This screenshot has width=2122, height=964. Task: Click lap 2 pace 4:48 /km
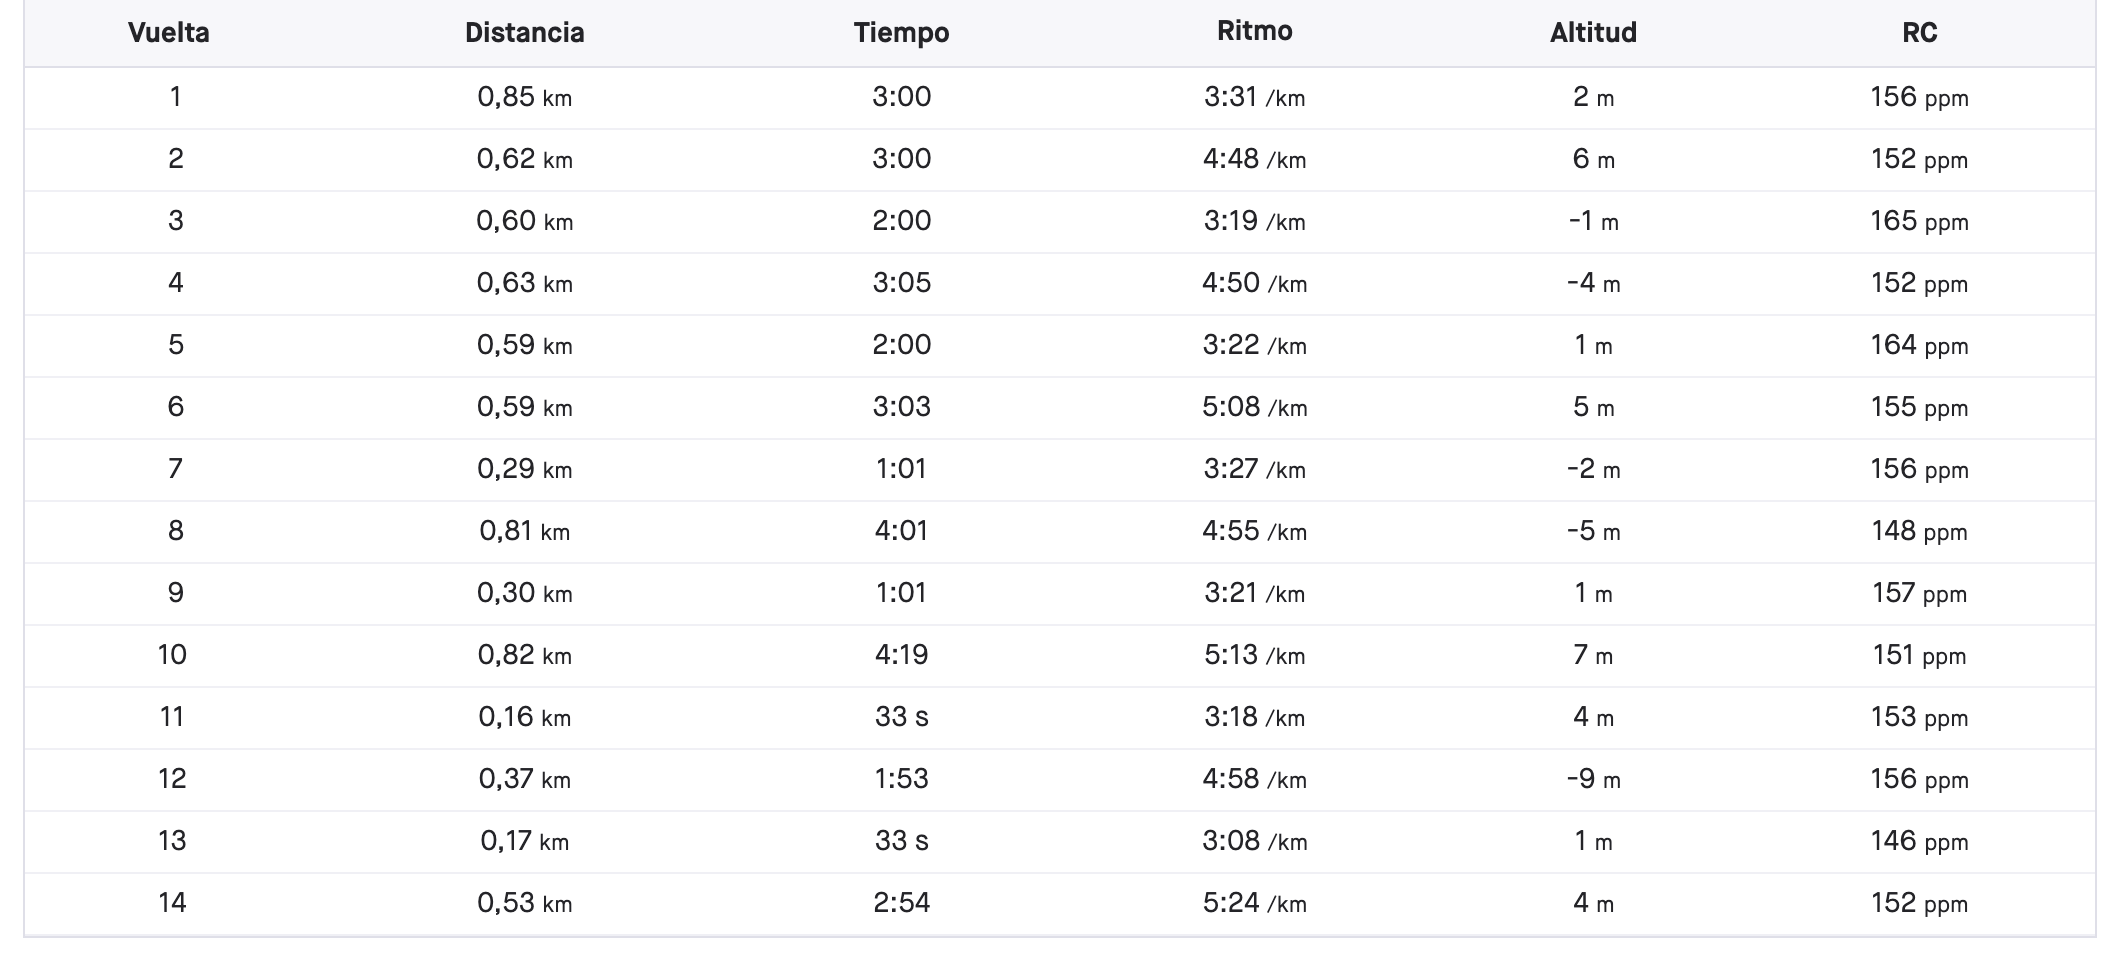1254,159
